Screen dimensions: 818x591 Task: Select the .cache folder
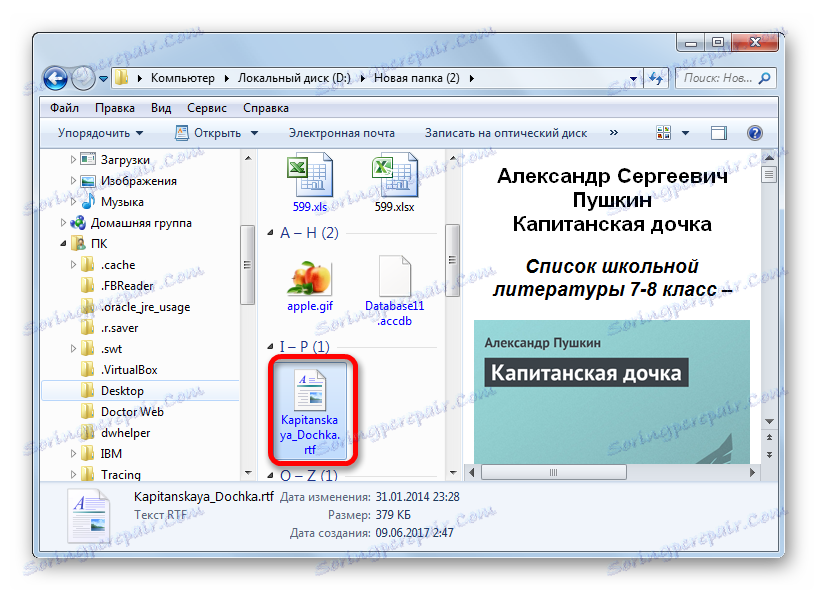[118, 264]
